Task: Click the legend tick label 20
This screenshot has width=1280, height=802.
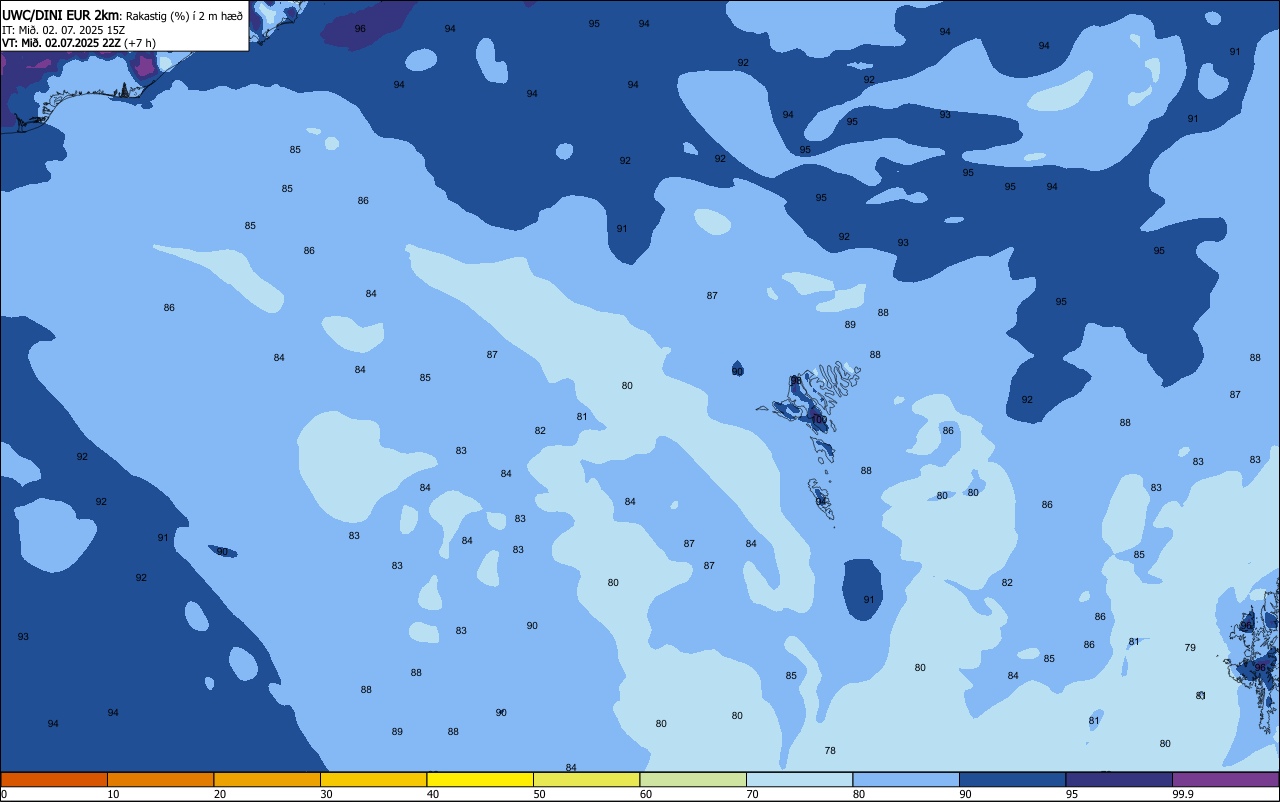Action: click(x=220, y=794)
